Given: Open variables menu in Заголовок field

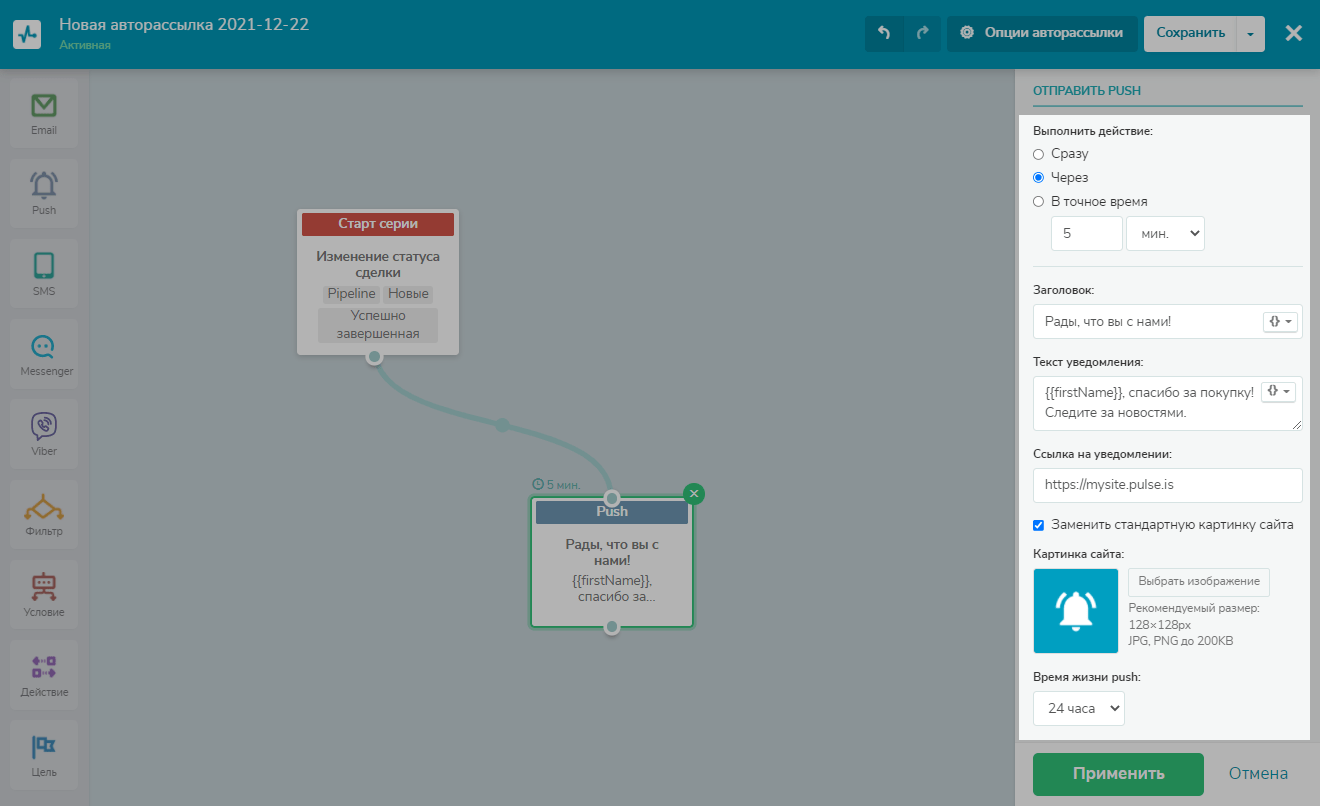Looking at the screenshot, I should click(1280, 322).
